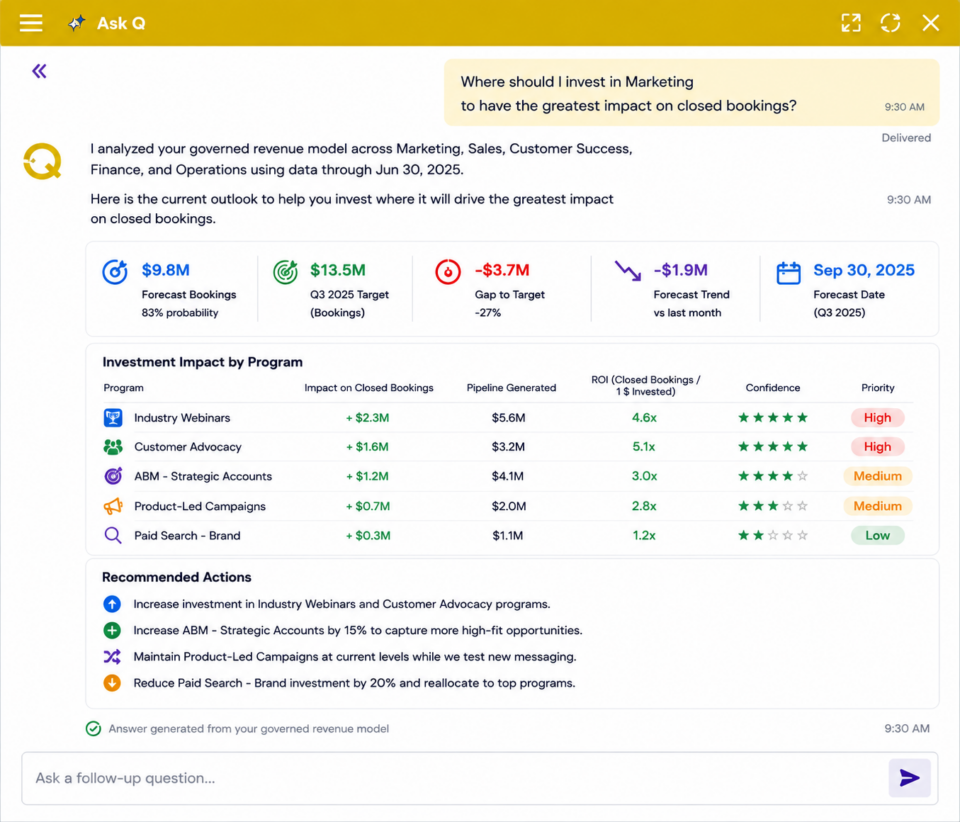960x822 pixels.
Task: Click the Reduce Paid Search down-arrow icon
Action: pyautogui.click(x=112, y=682)
